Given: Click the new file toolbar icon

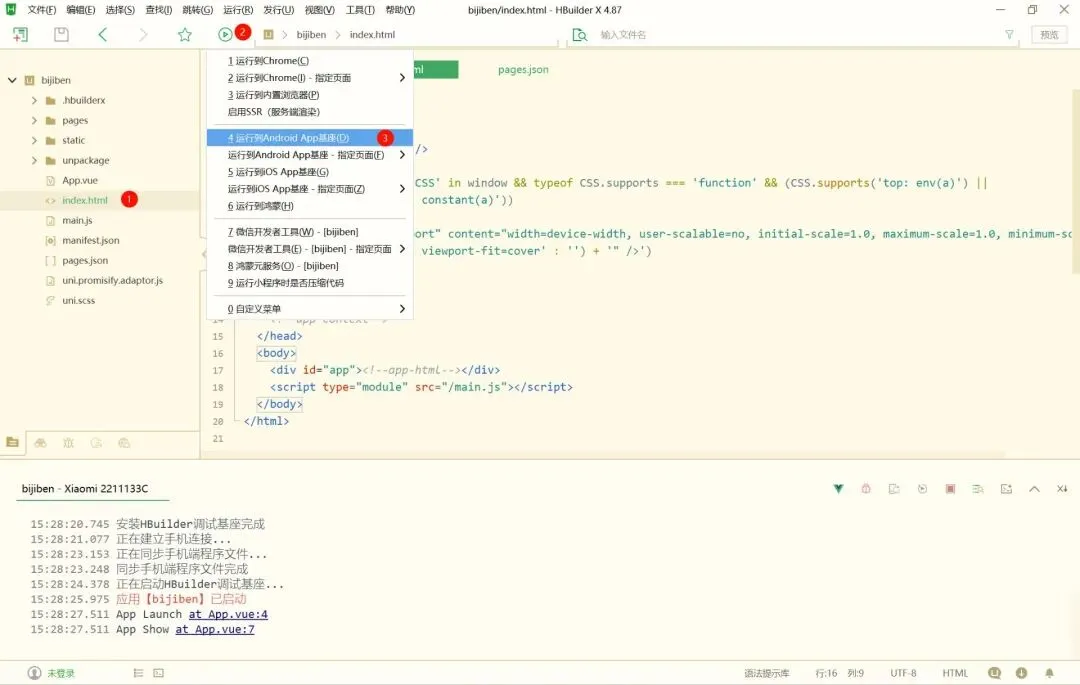Looking at the screenshot, I should pos(20,34).
